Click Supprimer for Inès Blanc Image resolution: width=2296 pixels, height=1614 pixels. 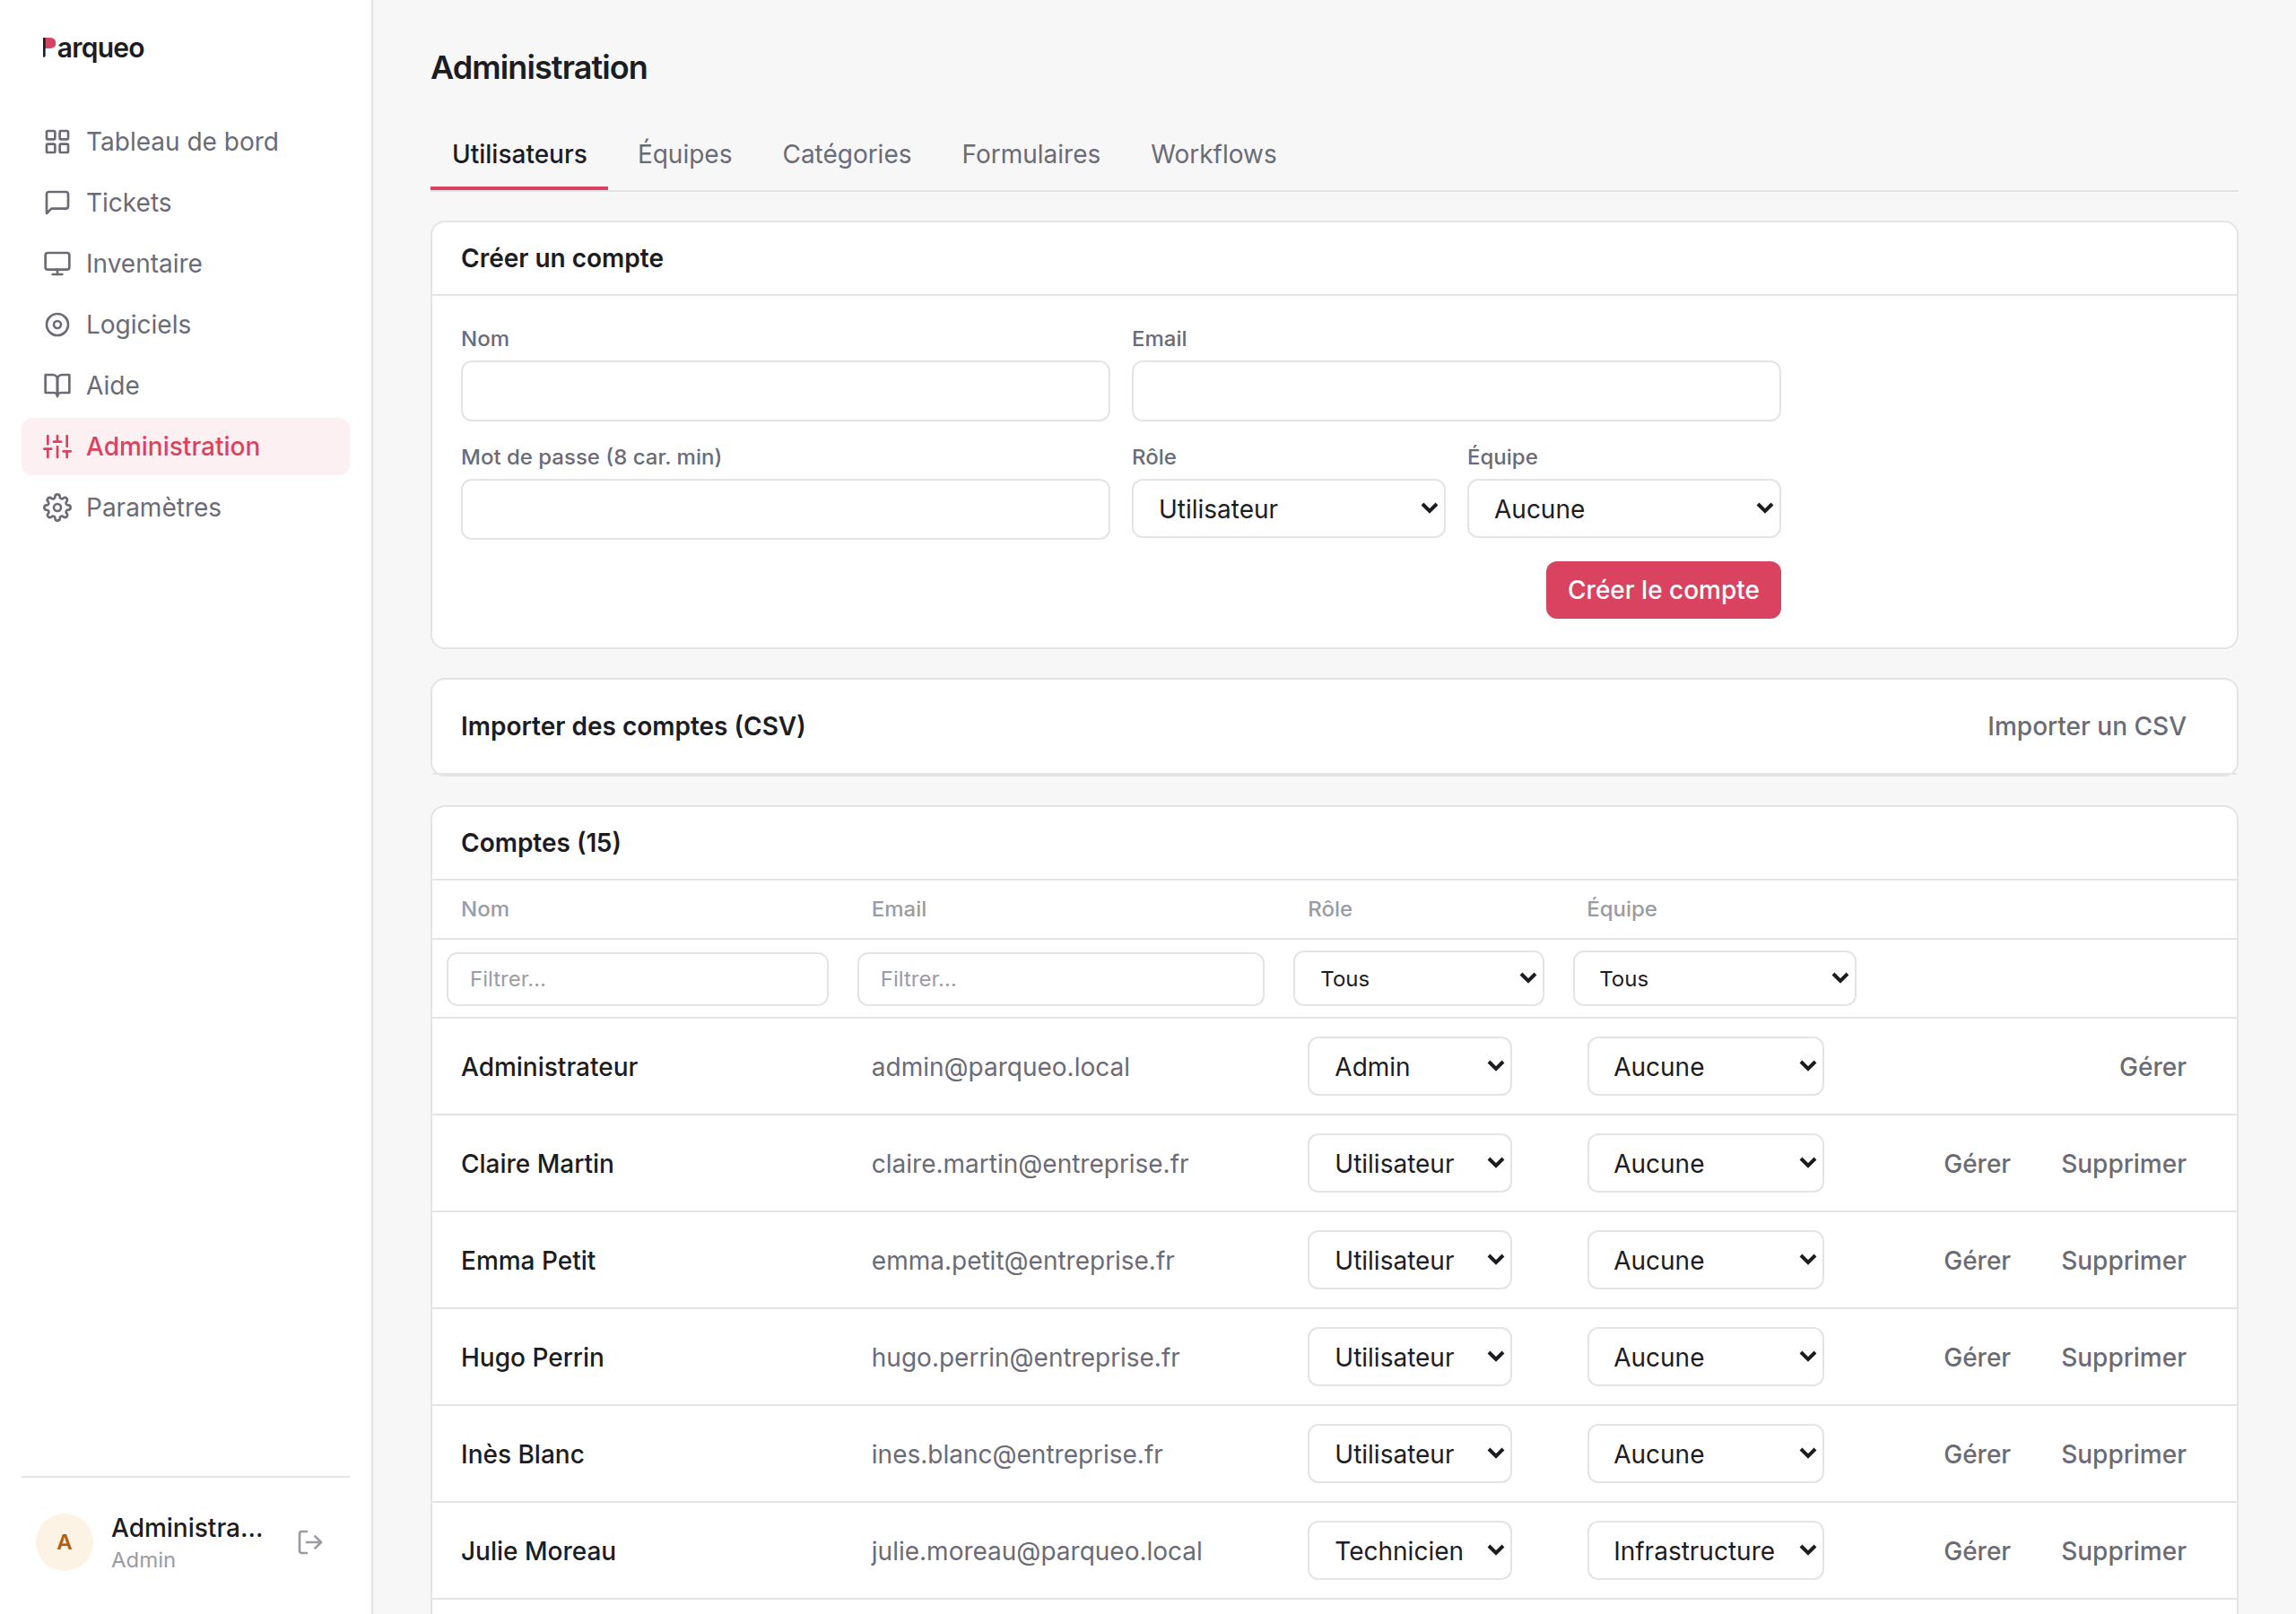pyautogui.click(x=2123, y=1455)
